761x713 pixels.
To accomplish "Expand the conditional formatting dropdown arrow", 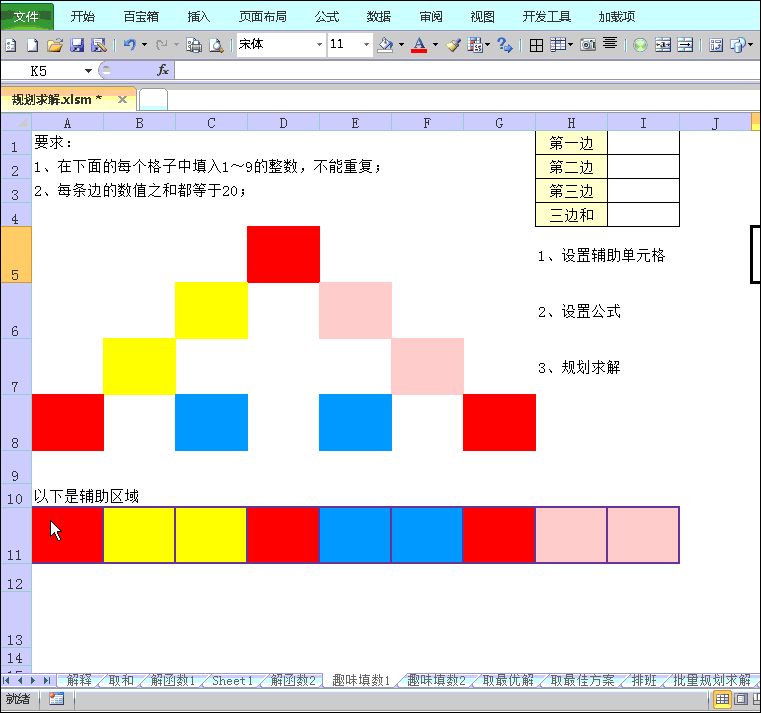I will click(x=487, y=45).
